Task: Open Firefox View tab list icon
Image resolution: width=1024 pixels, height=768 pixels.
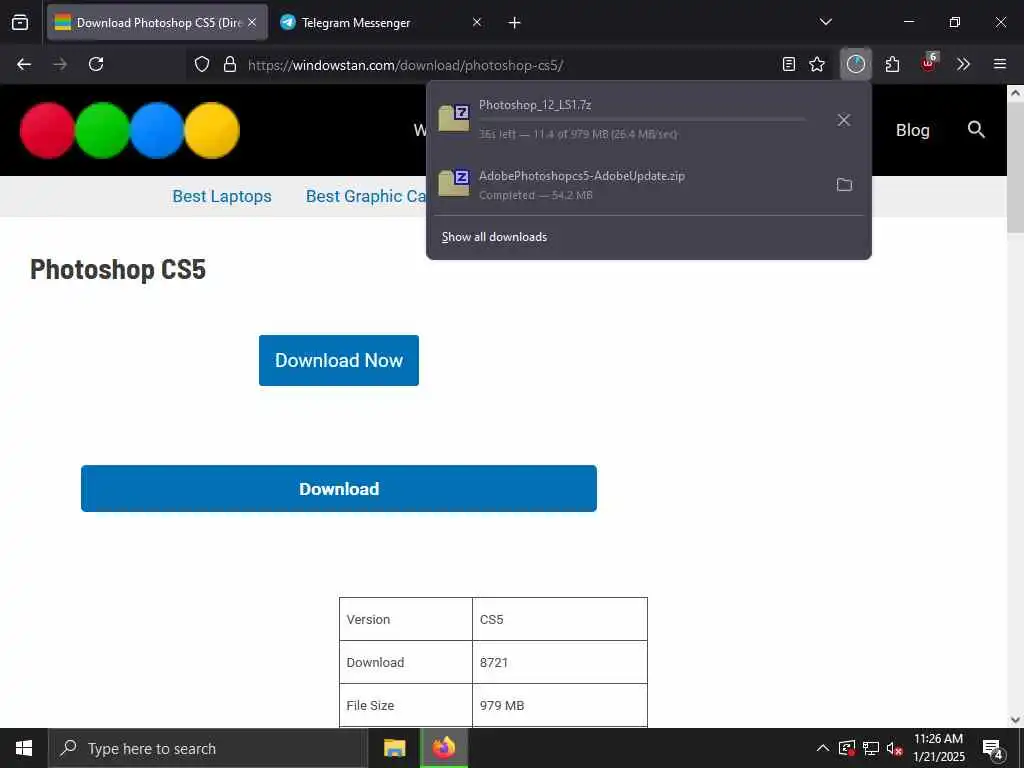Action: 20,23
